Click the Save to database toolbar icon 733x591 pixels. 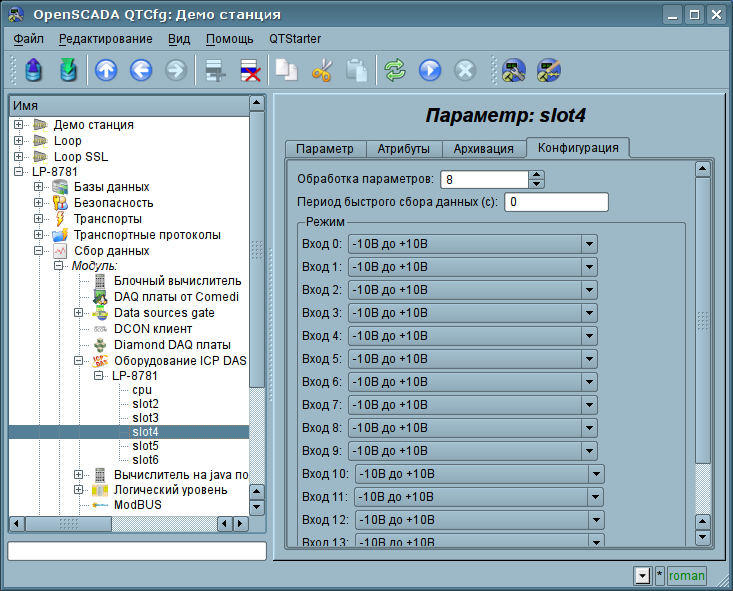[x=68, y=70]
